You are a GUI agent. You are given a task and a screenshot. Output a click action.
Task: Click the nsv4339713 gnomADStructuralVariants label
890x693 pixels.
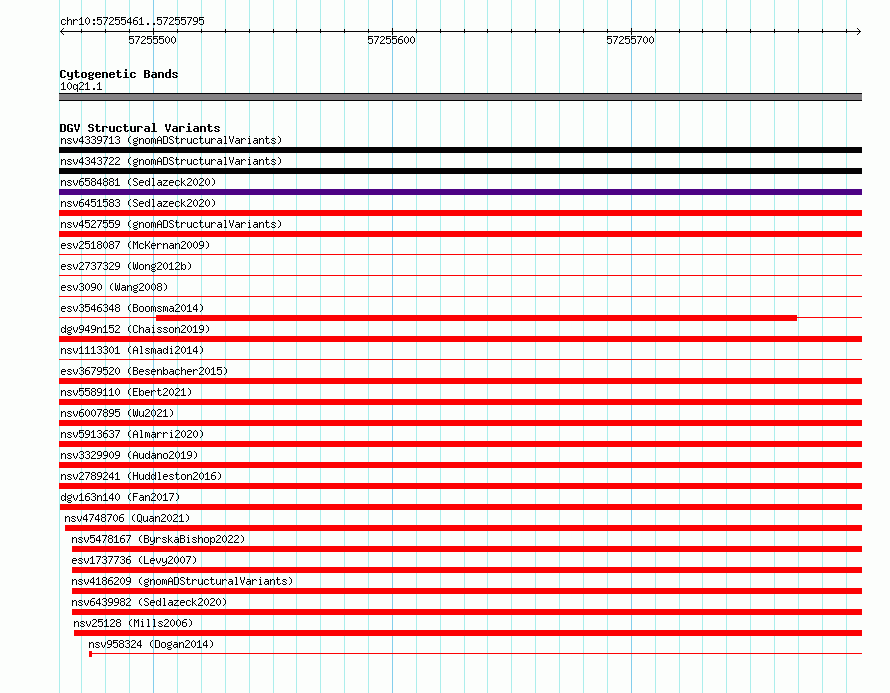point(171,140)
